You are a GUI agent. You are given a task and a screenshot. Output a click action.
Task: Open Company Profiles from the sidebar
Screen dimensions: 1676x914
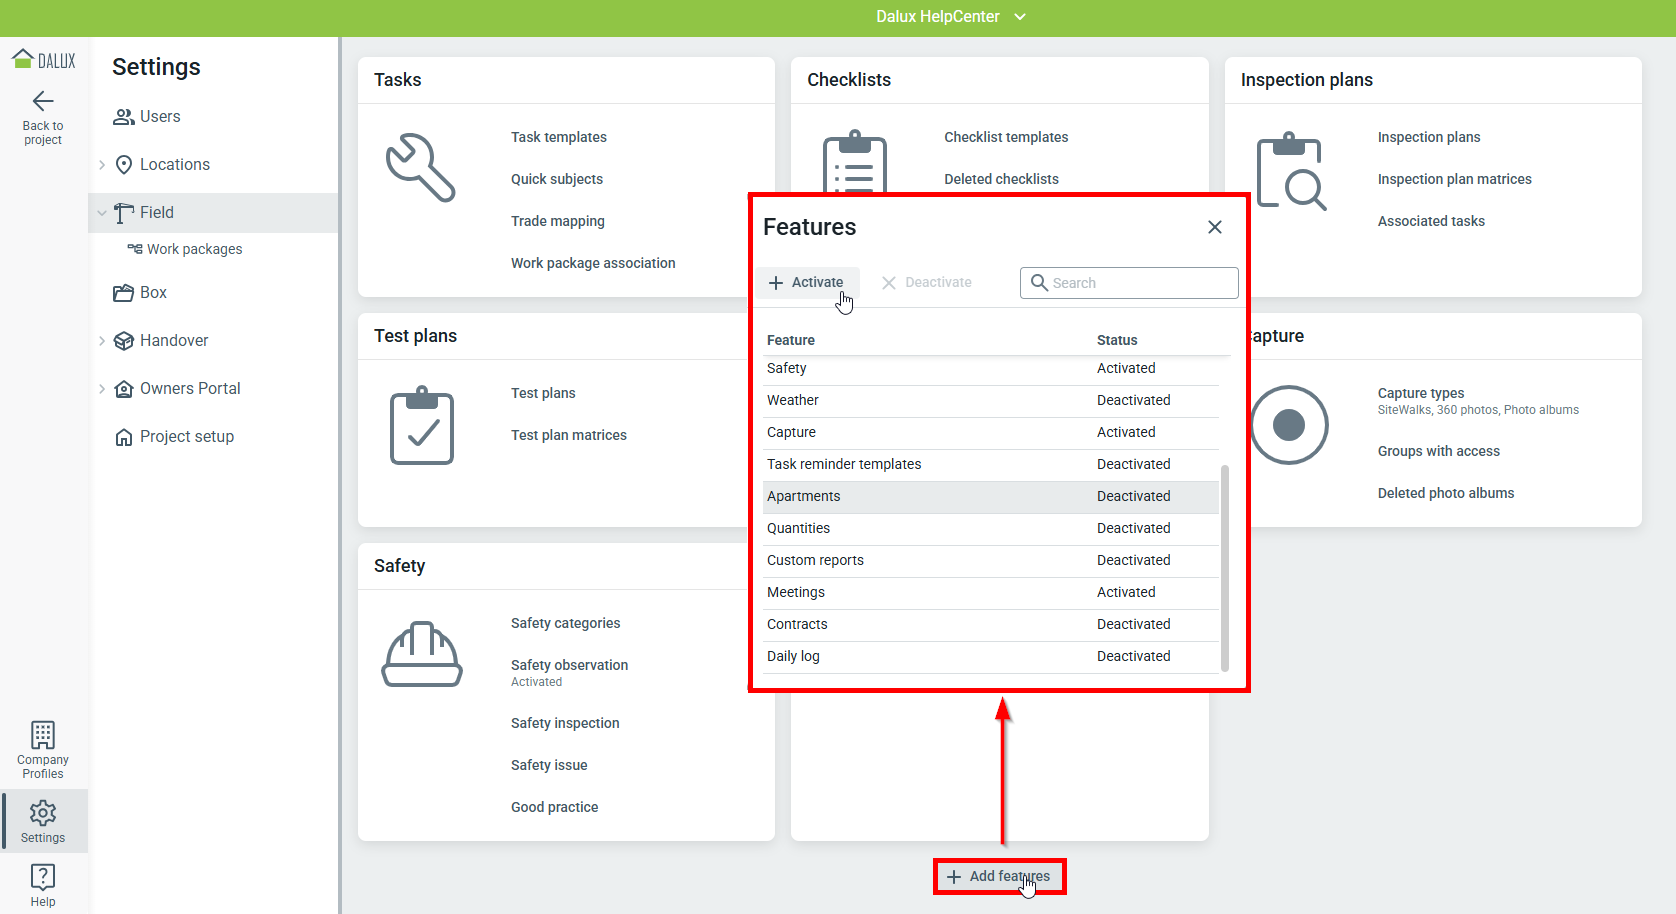[x=43, y=750]
